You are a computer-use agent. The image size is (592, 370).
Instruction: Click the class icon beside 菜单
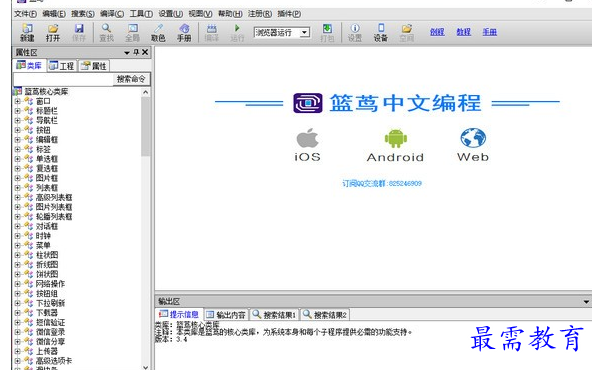pos(29,245)
